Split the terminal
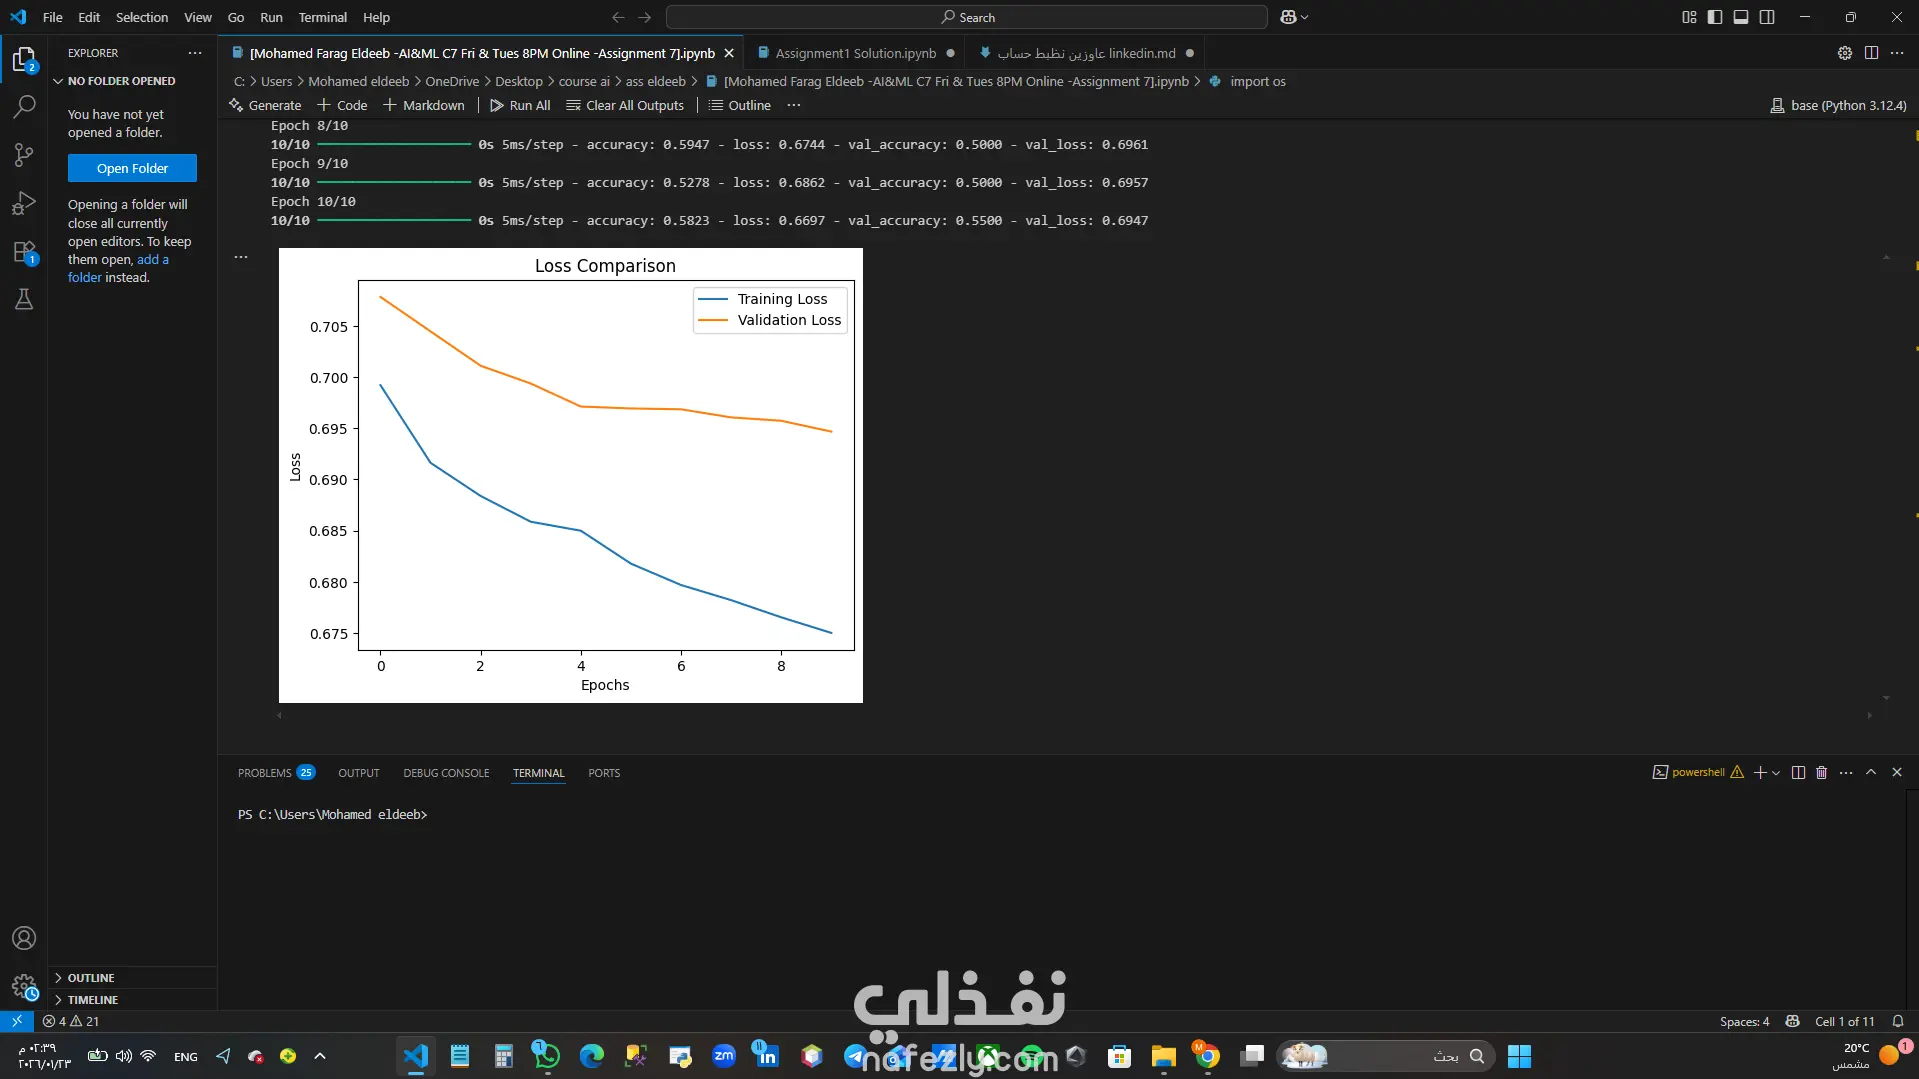 (1798, 772)
